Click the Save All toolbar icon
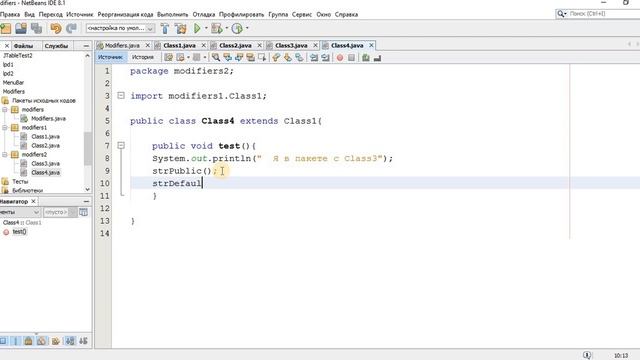The image size is (640, 360). pos(36,28)
